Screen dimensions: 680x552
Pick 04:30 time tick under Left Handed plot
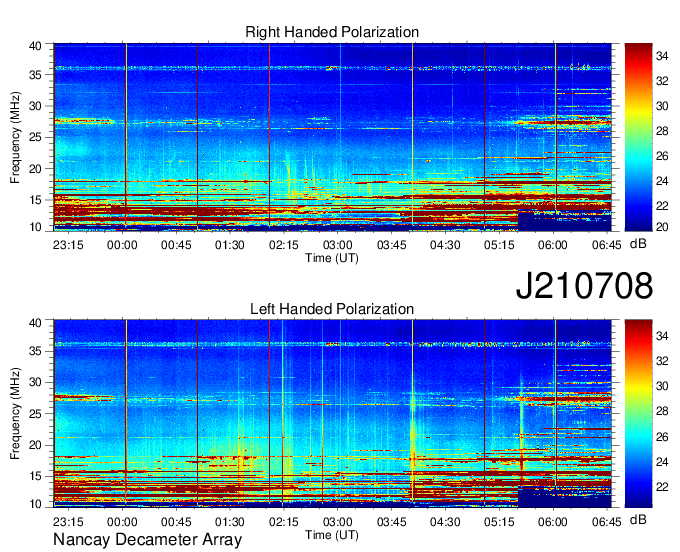point(445,521)
